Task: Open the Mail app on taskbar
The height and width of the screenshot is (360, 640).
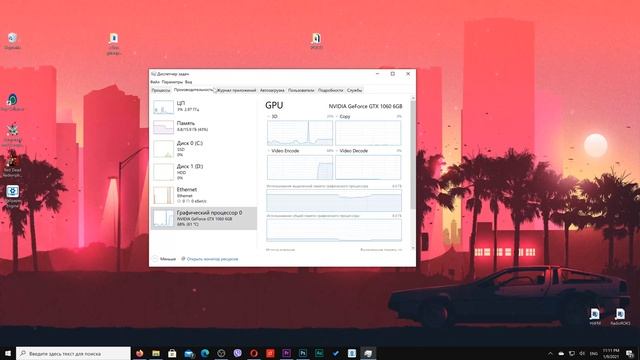Action: coord(189,353)
